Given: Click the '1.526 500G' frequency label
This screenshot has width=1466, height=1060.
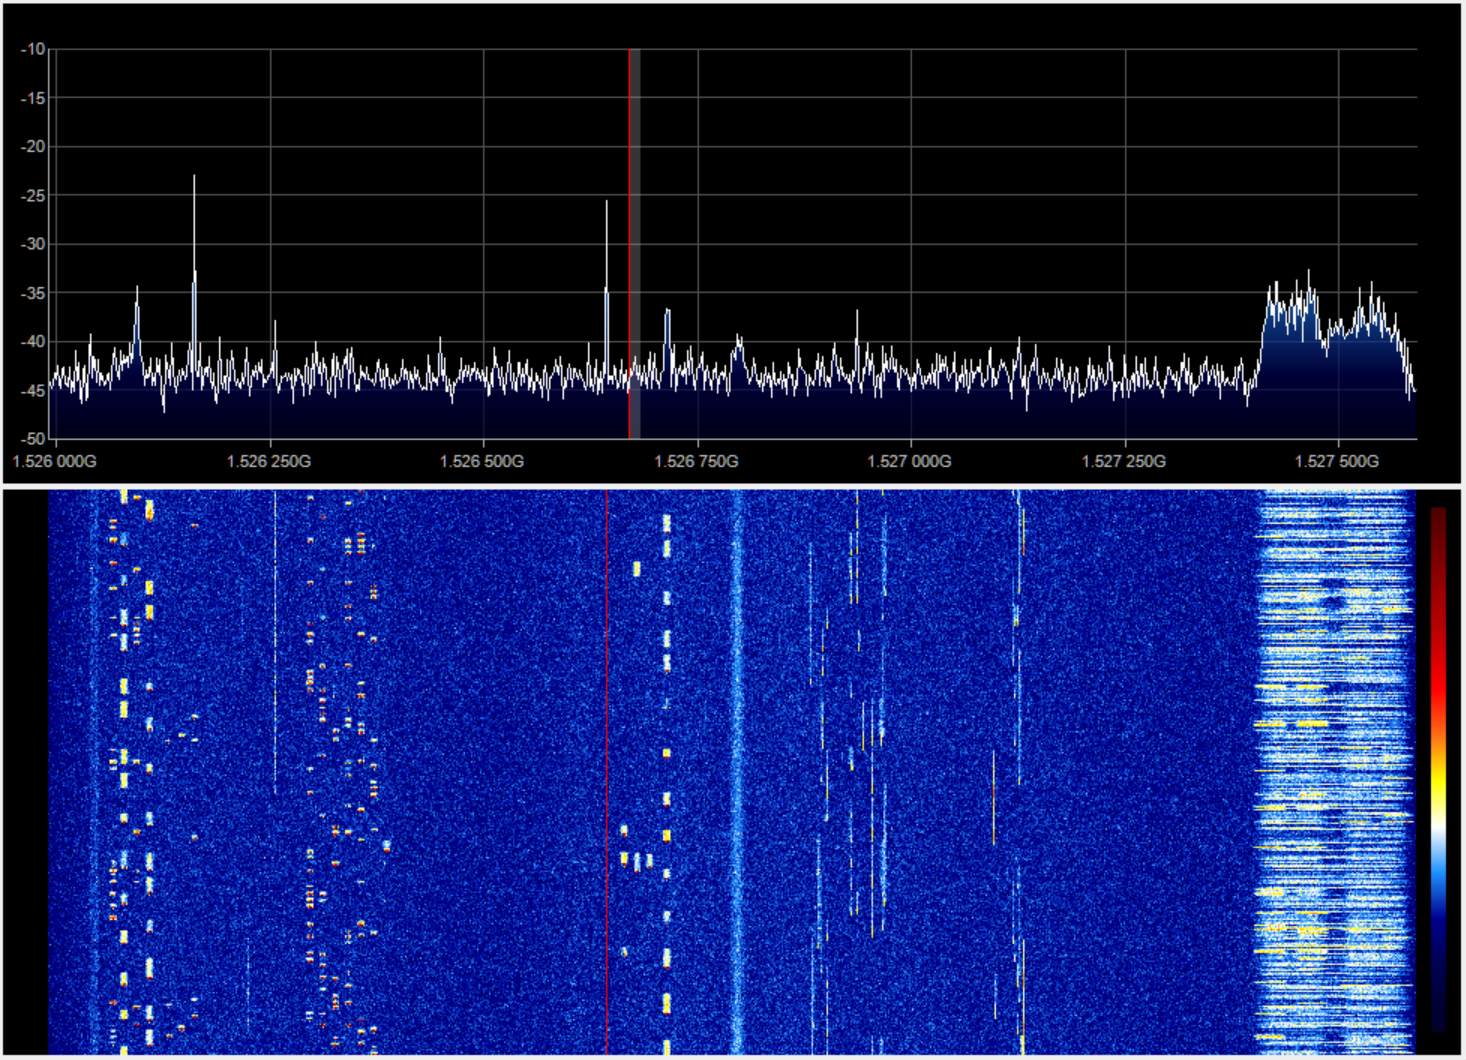Looking at the screenshot, I should click(x=482, y=461).
